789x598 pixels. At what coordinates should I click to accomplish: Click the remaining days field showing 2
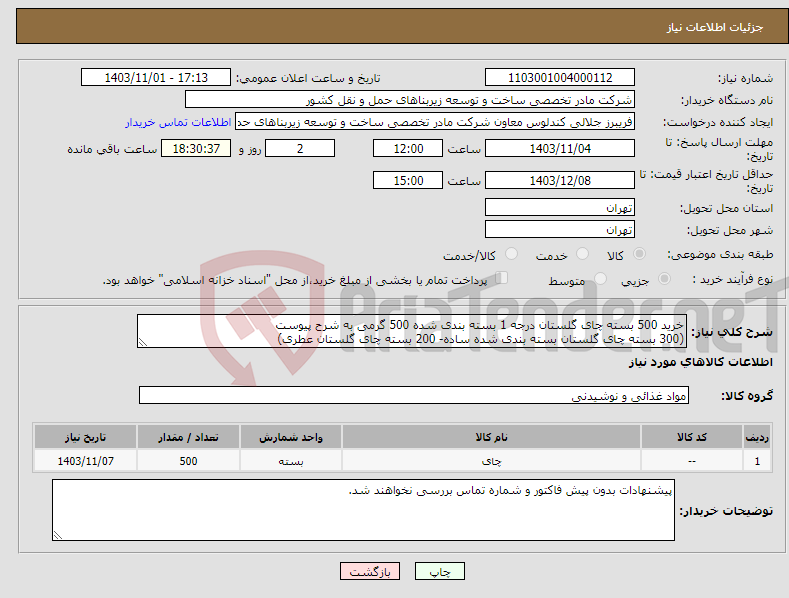[x=300, y=148]
